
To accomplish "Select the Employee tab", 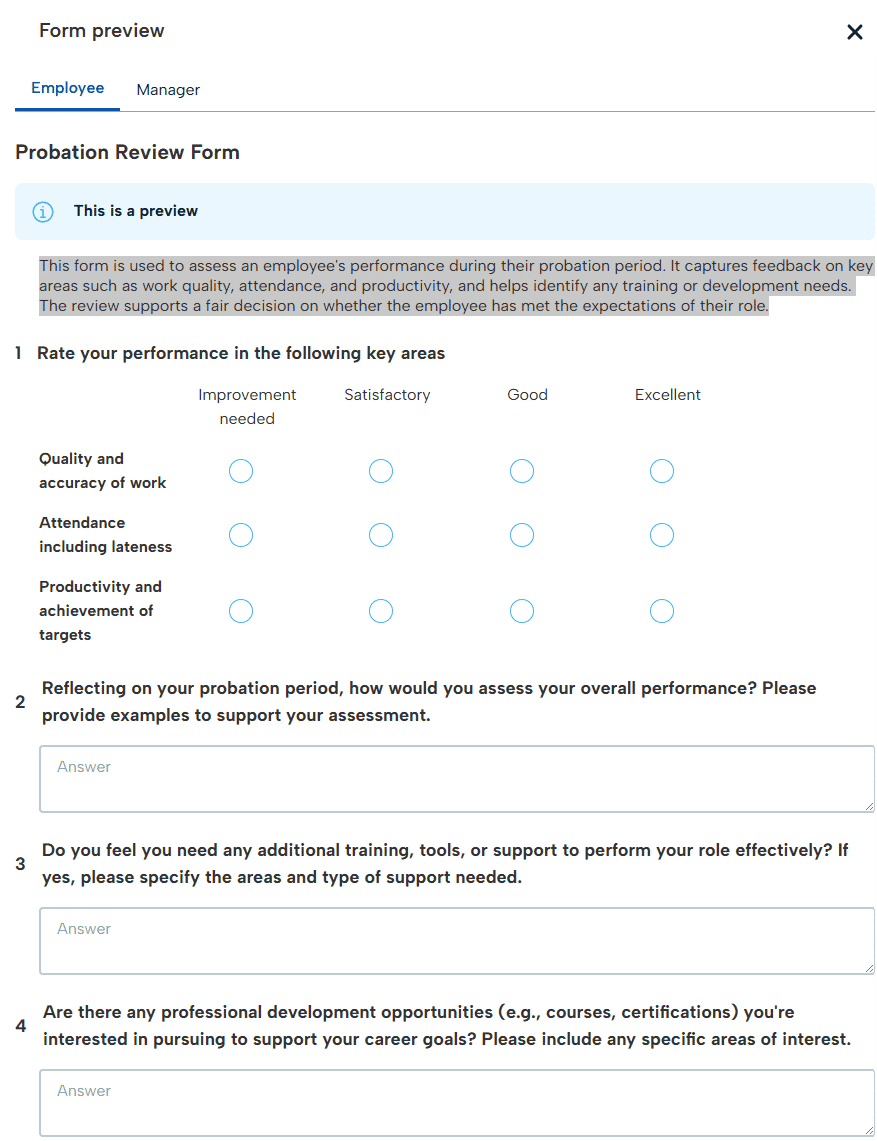I will point(68,88).
